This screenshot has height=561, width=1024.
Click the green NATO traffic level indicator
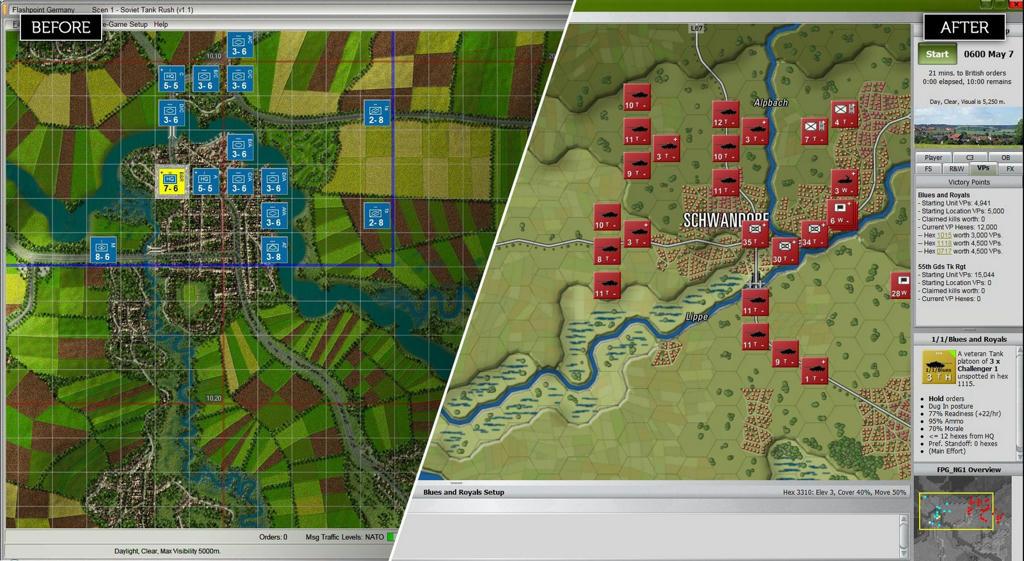pyautogui.click(x=391, y=537)
